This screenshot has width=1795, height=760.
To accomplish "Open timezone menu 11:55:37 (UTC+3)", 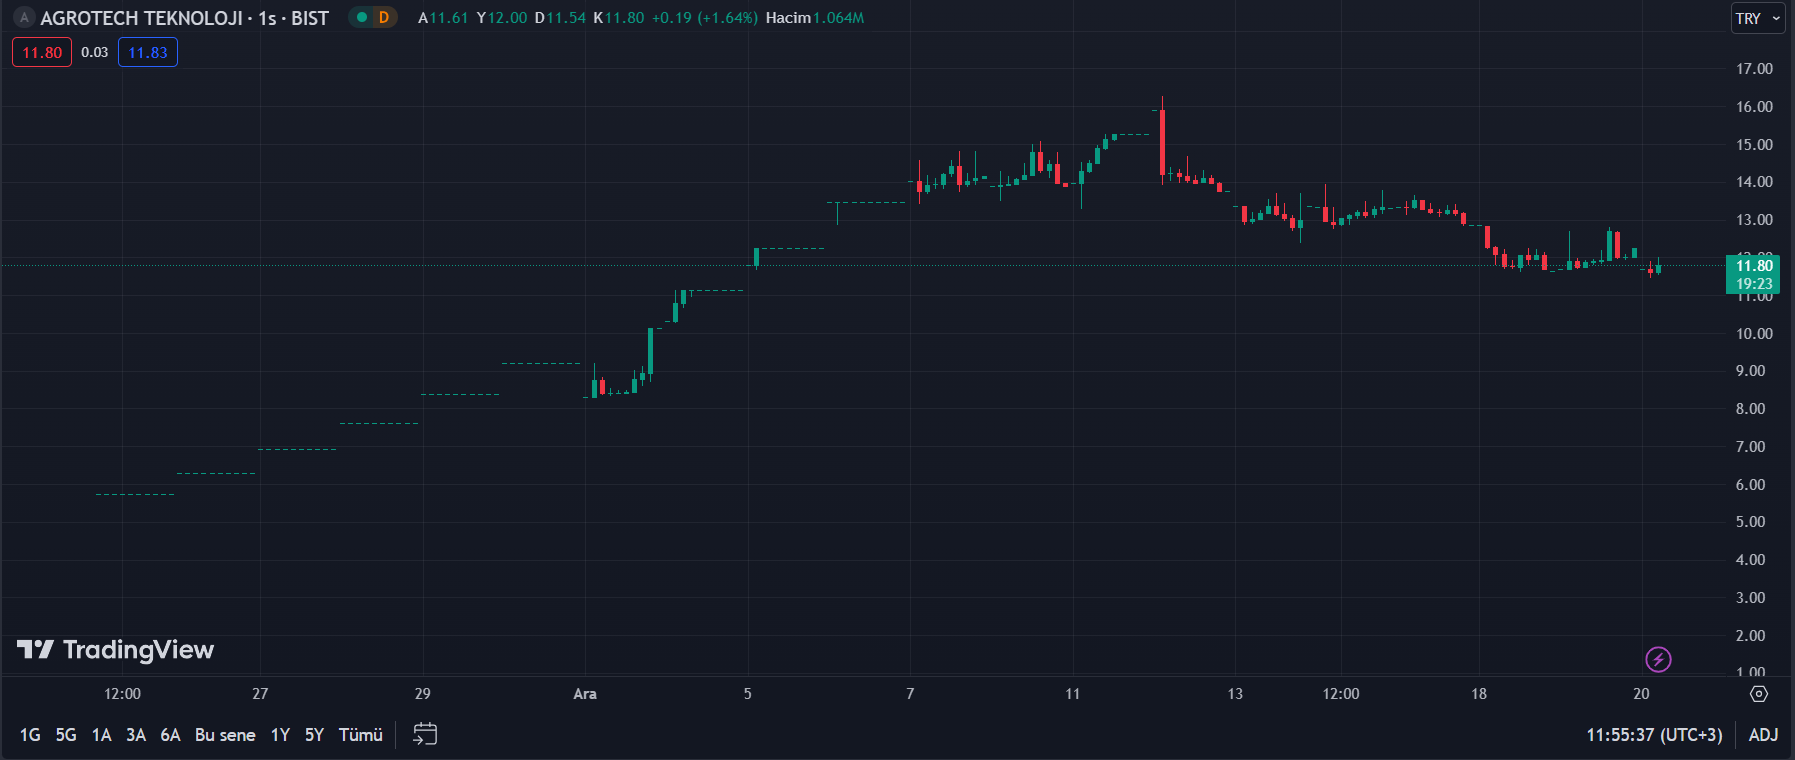I will point(1654,735).
